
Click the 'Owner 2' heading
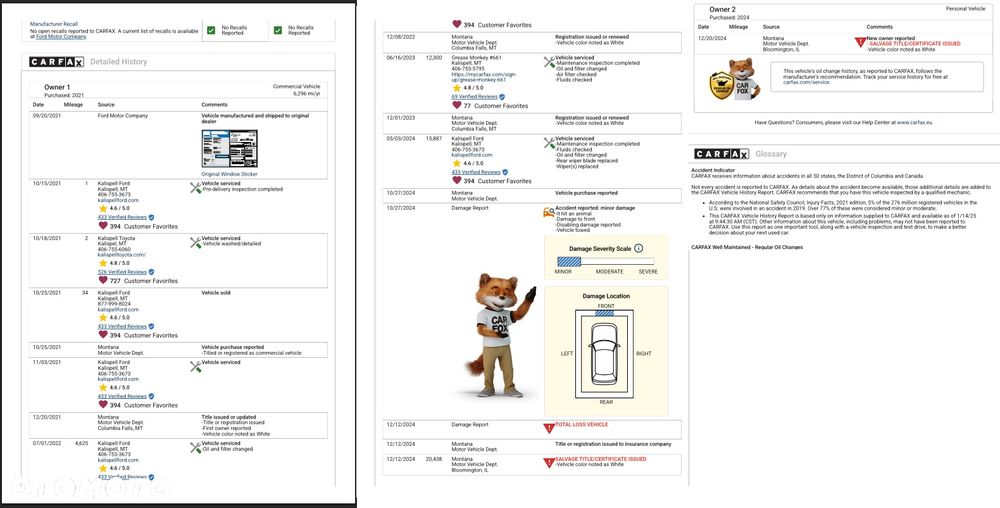[x=723, y=10]
